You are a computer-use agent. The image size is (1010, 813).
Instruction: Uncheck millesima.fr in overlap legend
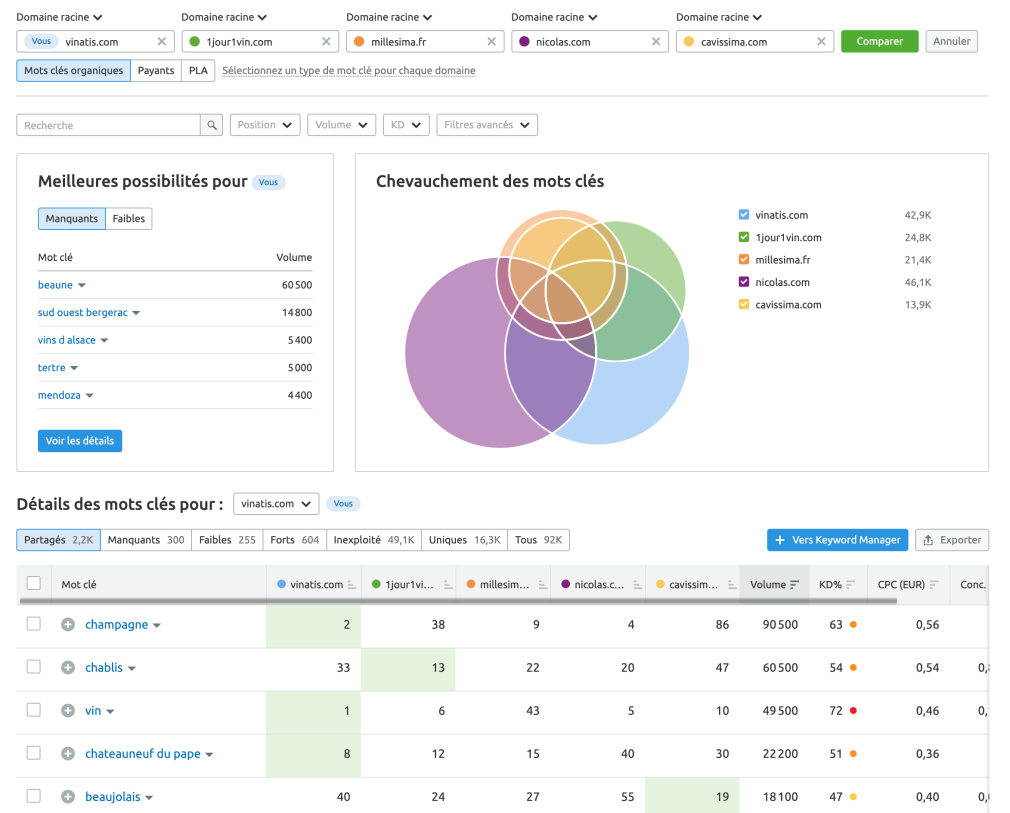[x=744, y=260]
